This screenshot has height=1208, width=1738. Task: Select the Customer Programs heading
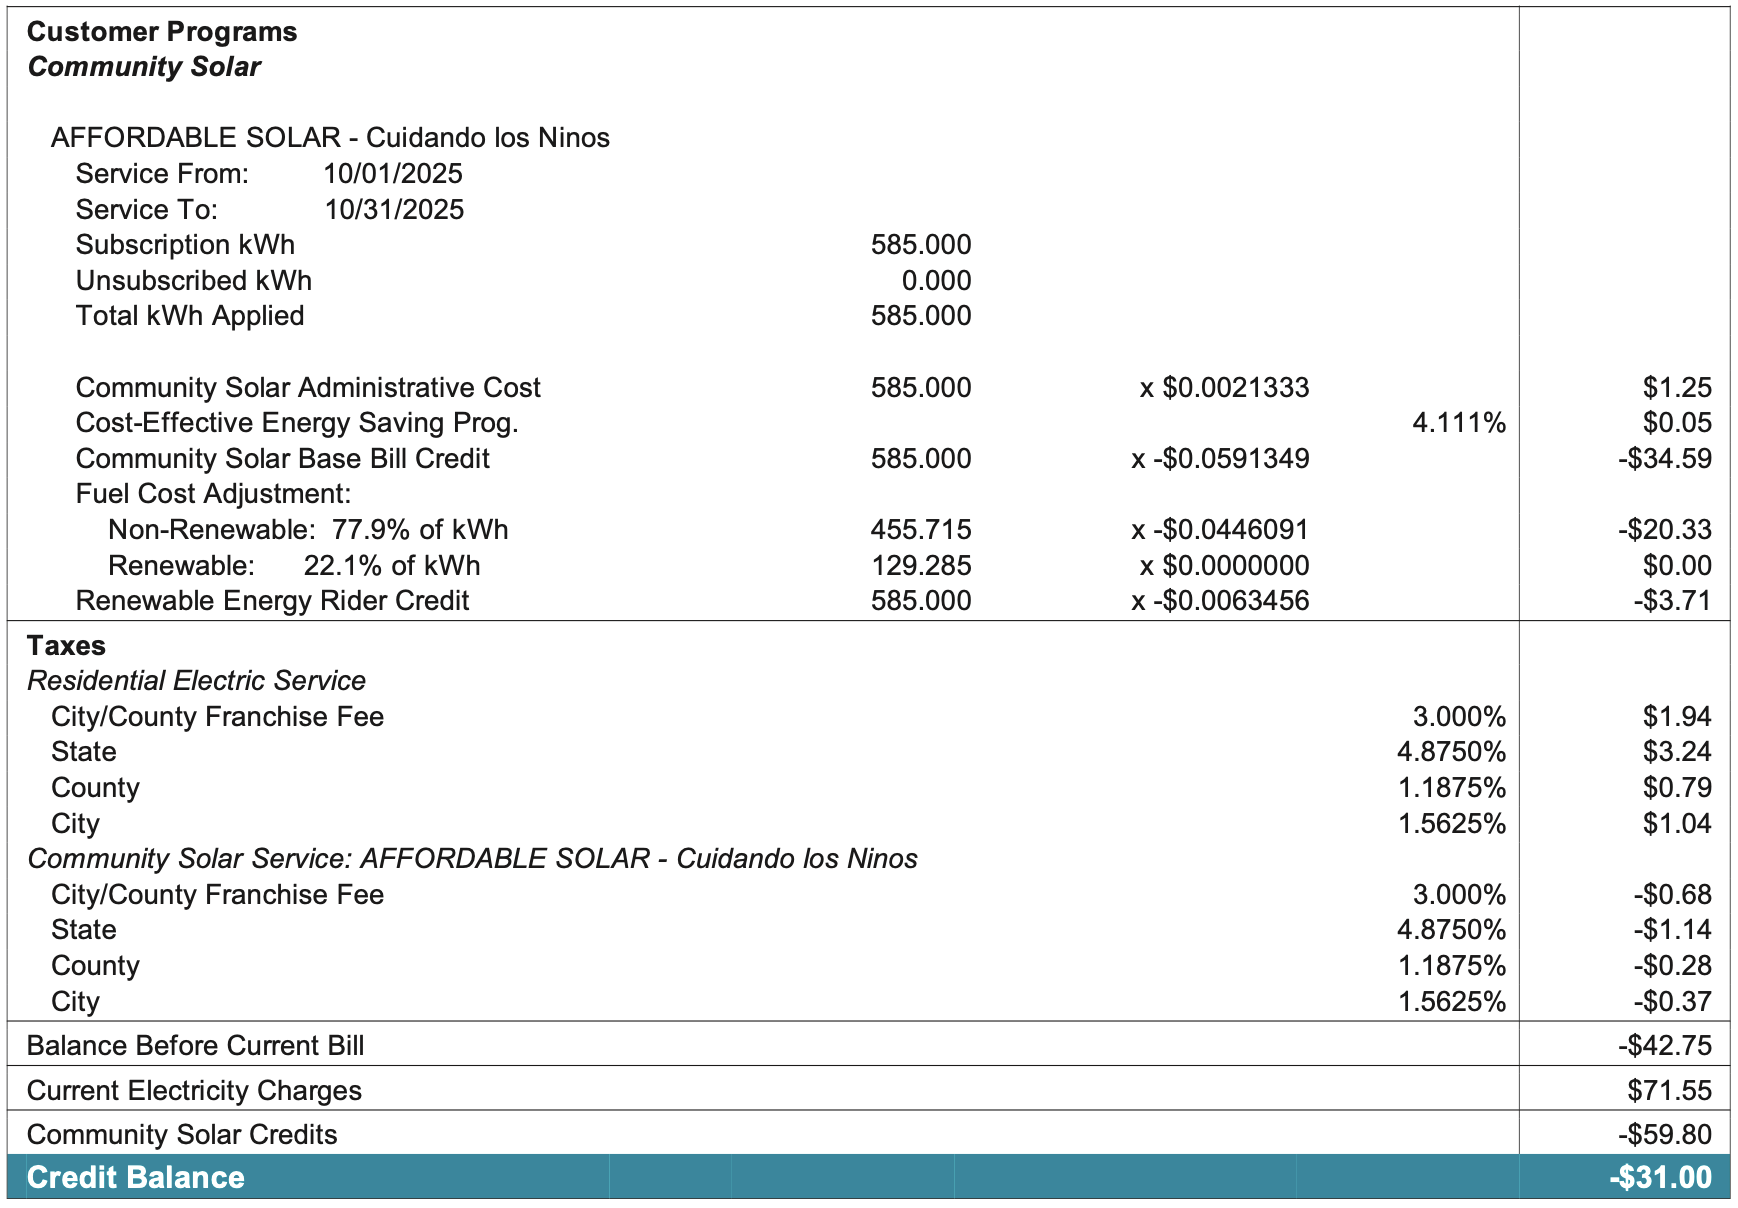(x=160, y=31)
